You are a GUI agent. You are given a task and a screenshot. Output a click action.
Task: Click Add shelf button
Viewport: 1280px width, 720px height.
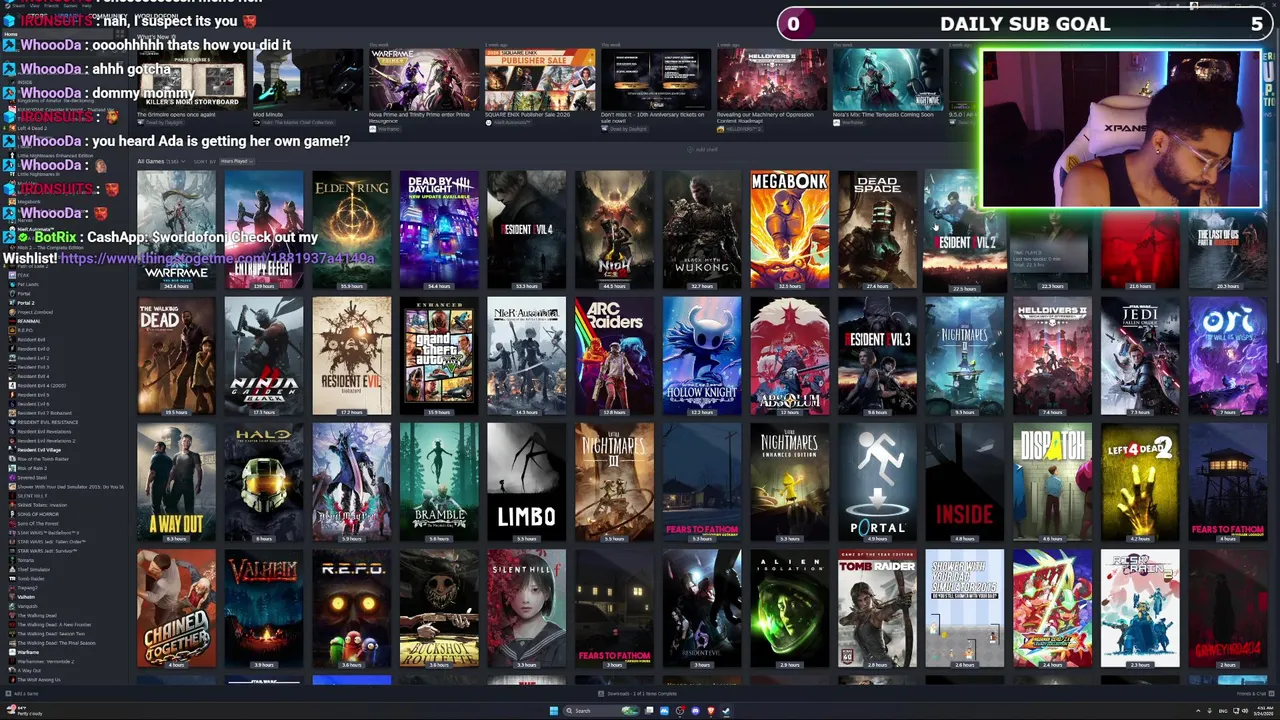point(703,150)
